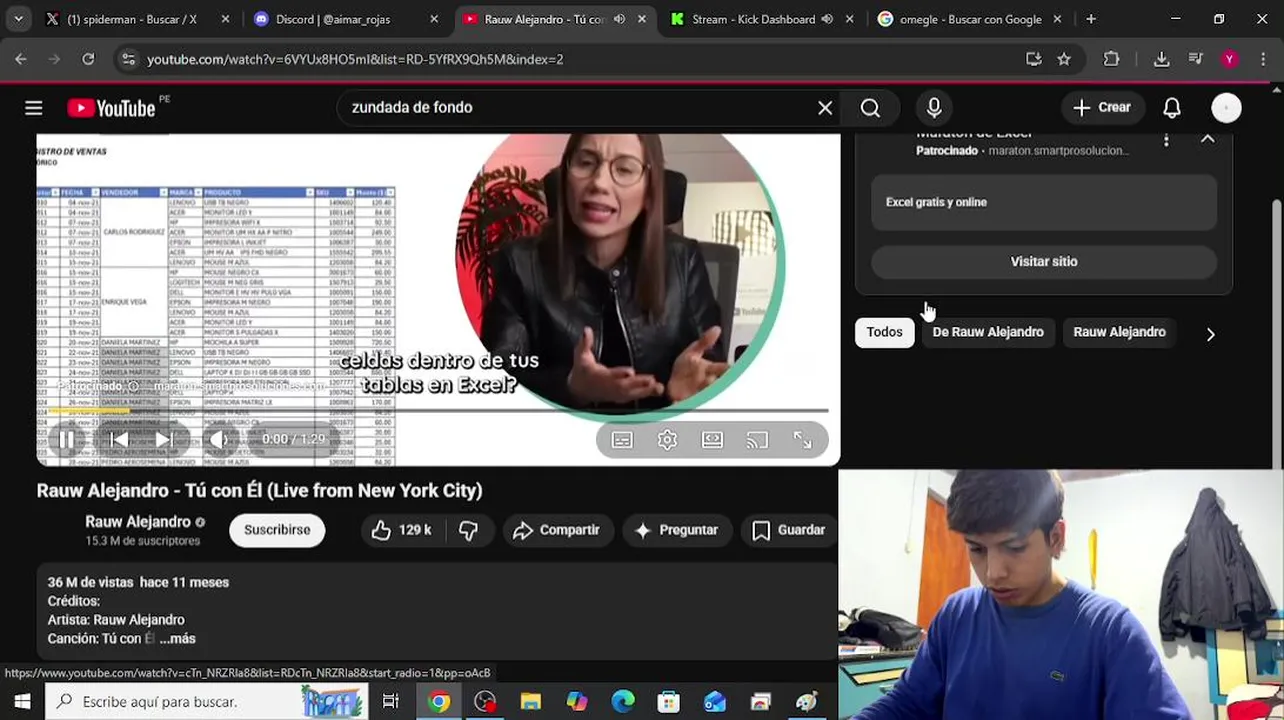Viewport: 1284px width, 720px height.
Task: Open the player settings gear
Action: [x=667, y=440]
